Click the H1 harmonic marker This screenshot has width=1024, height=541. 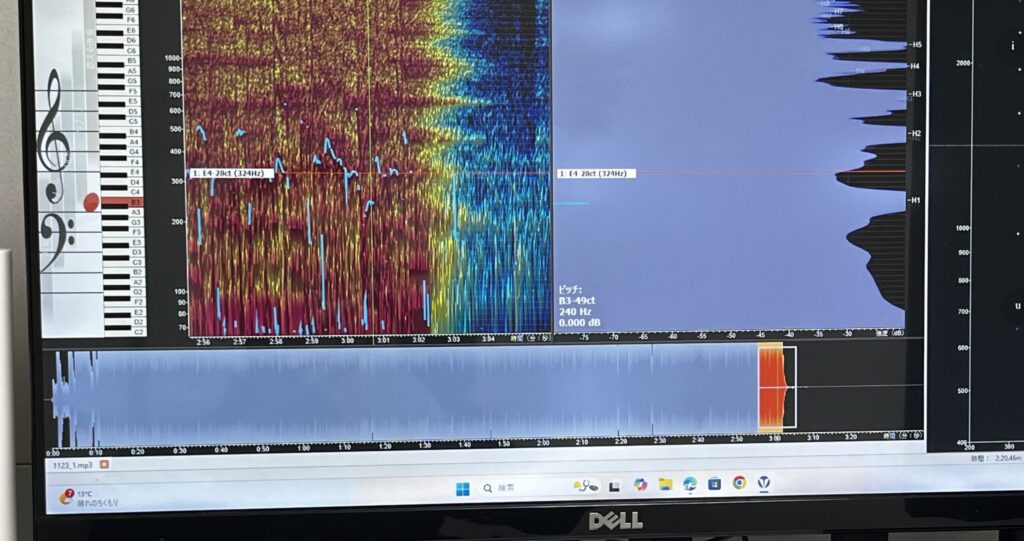914,201
